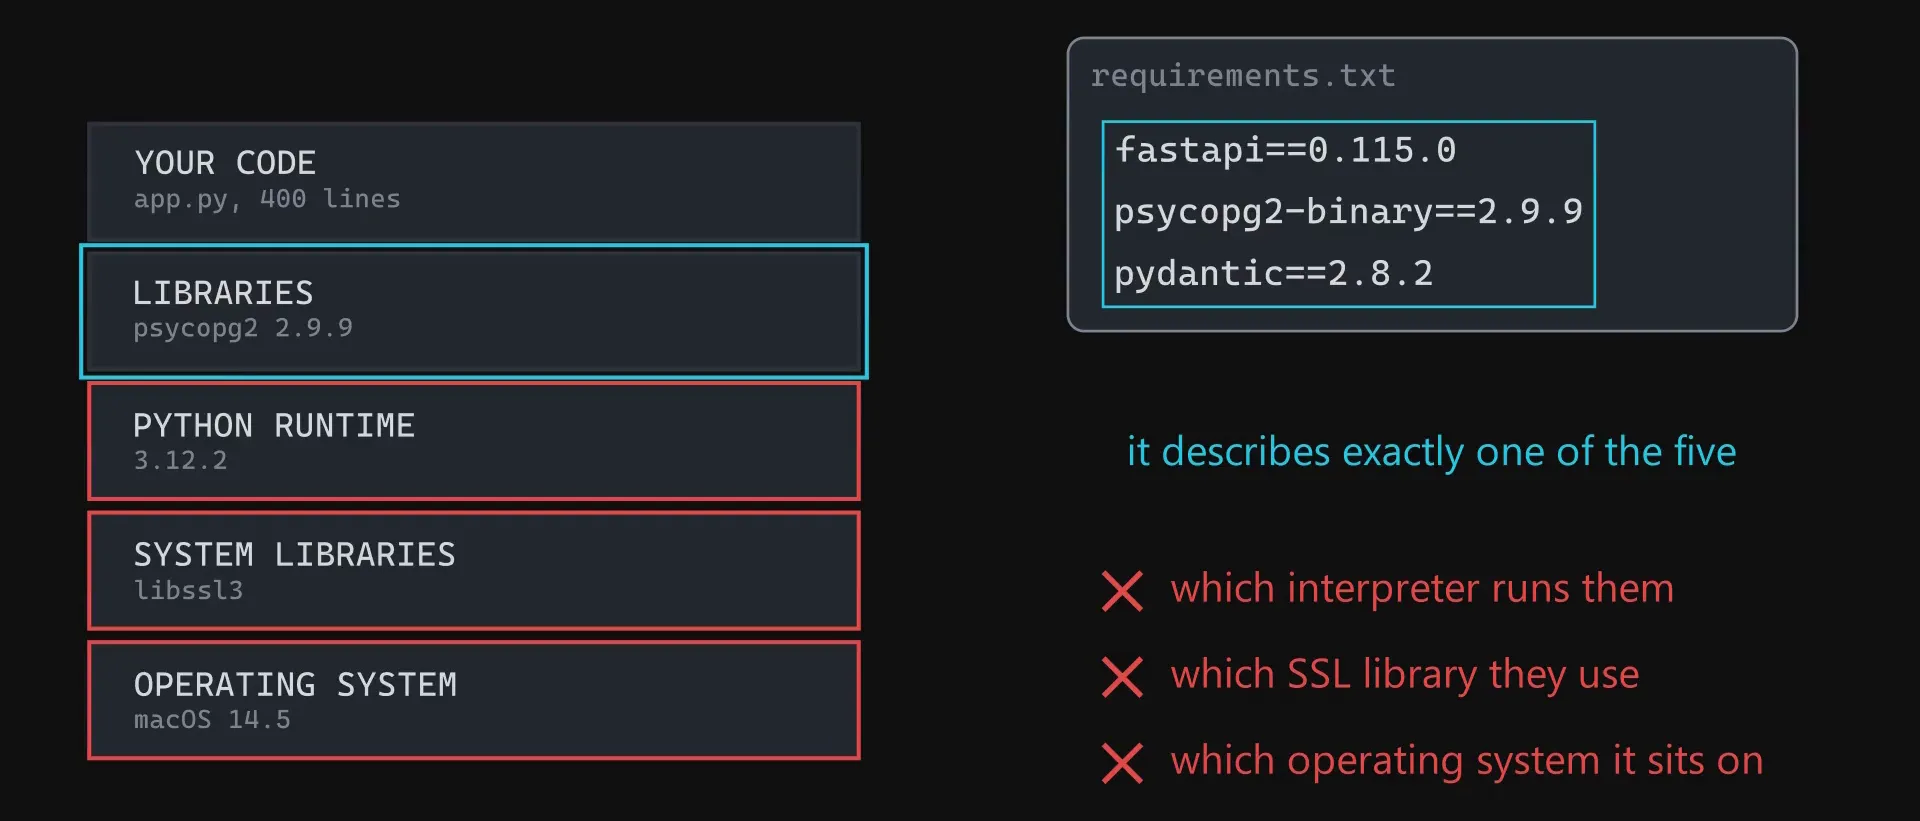Click the X beside 'which SSL library they use'

(1122, 677)
